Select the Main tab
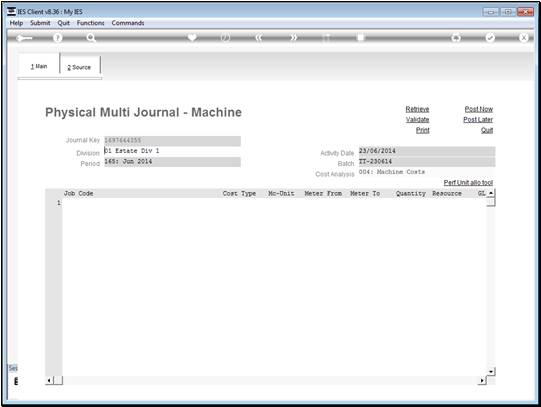The image size is (541, 407). pos(39,66)
